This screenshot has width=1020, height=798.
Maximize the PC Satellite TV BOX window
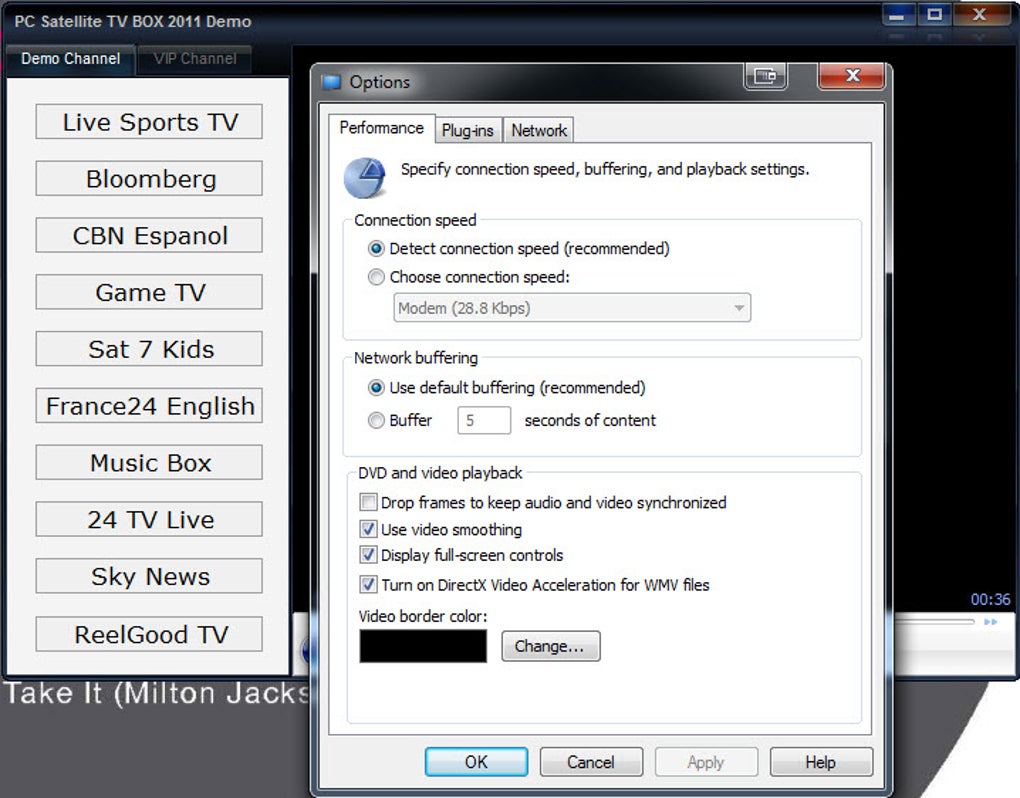tap(934, 14)
